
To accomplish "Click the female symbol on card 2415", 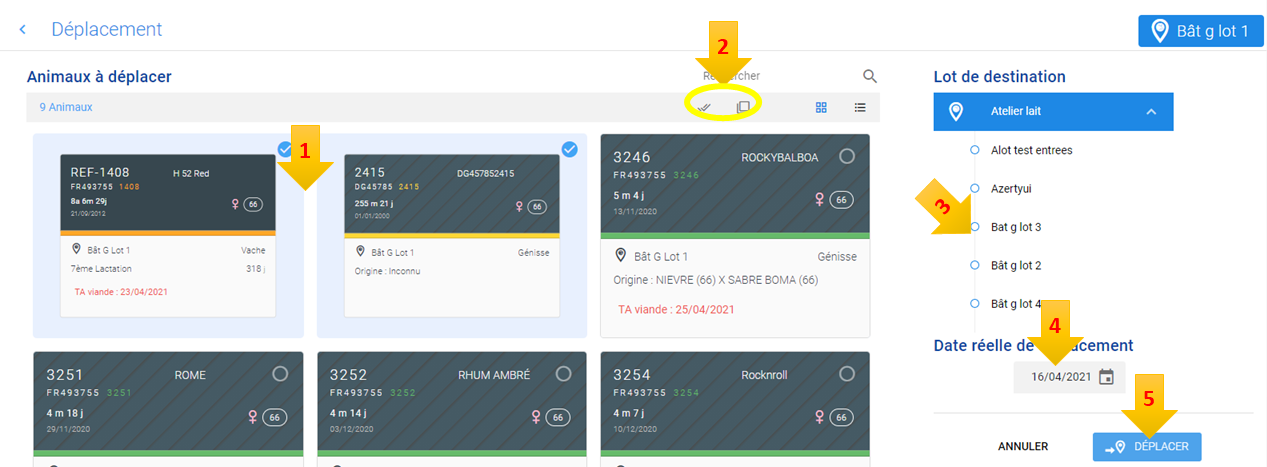I will [519, 206].
